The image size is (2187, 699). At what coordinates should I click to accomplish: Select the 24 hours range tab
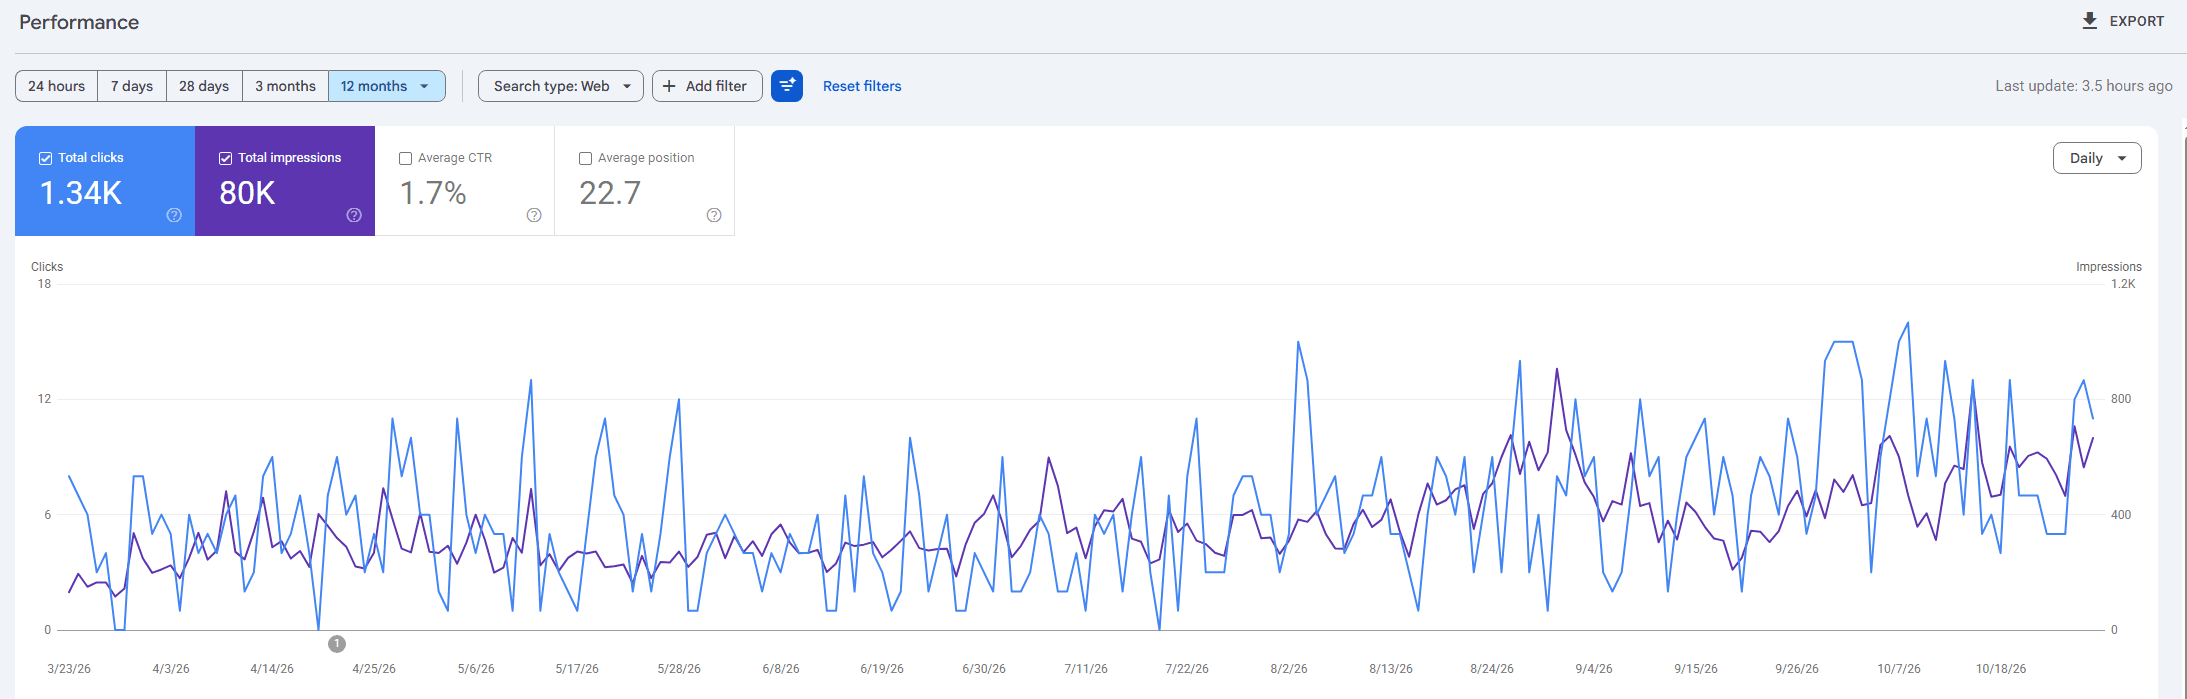click(56, 86)
